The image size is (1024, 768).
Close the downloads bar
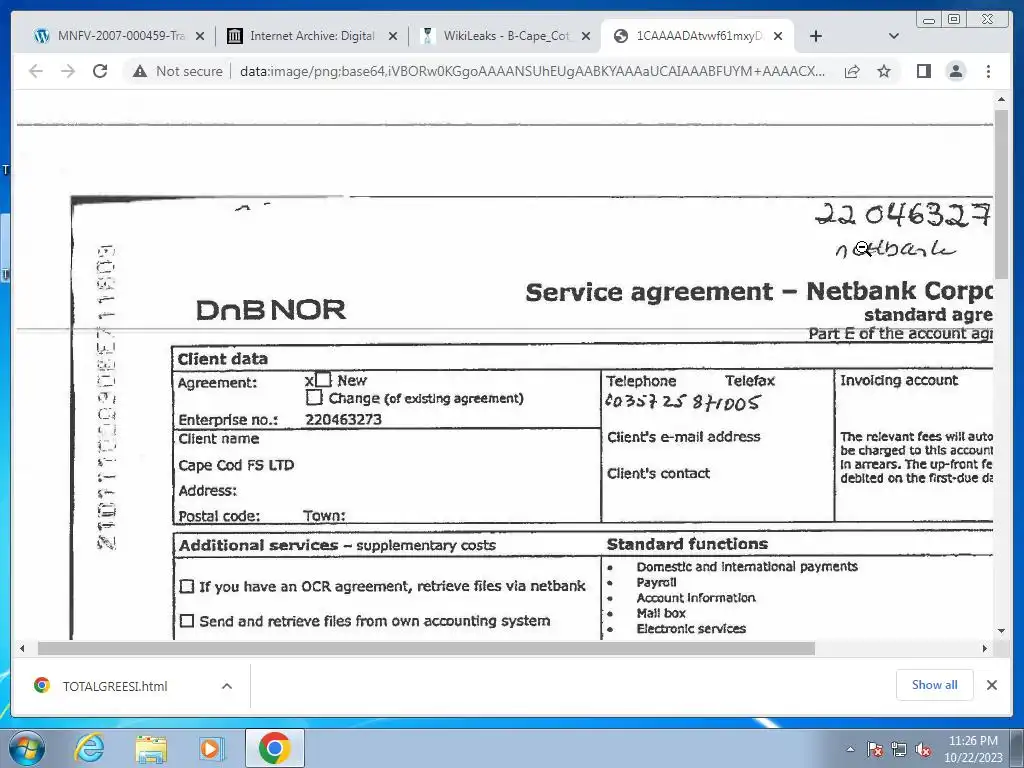coord(991,684)
